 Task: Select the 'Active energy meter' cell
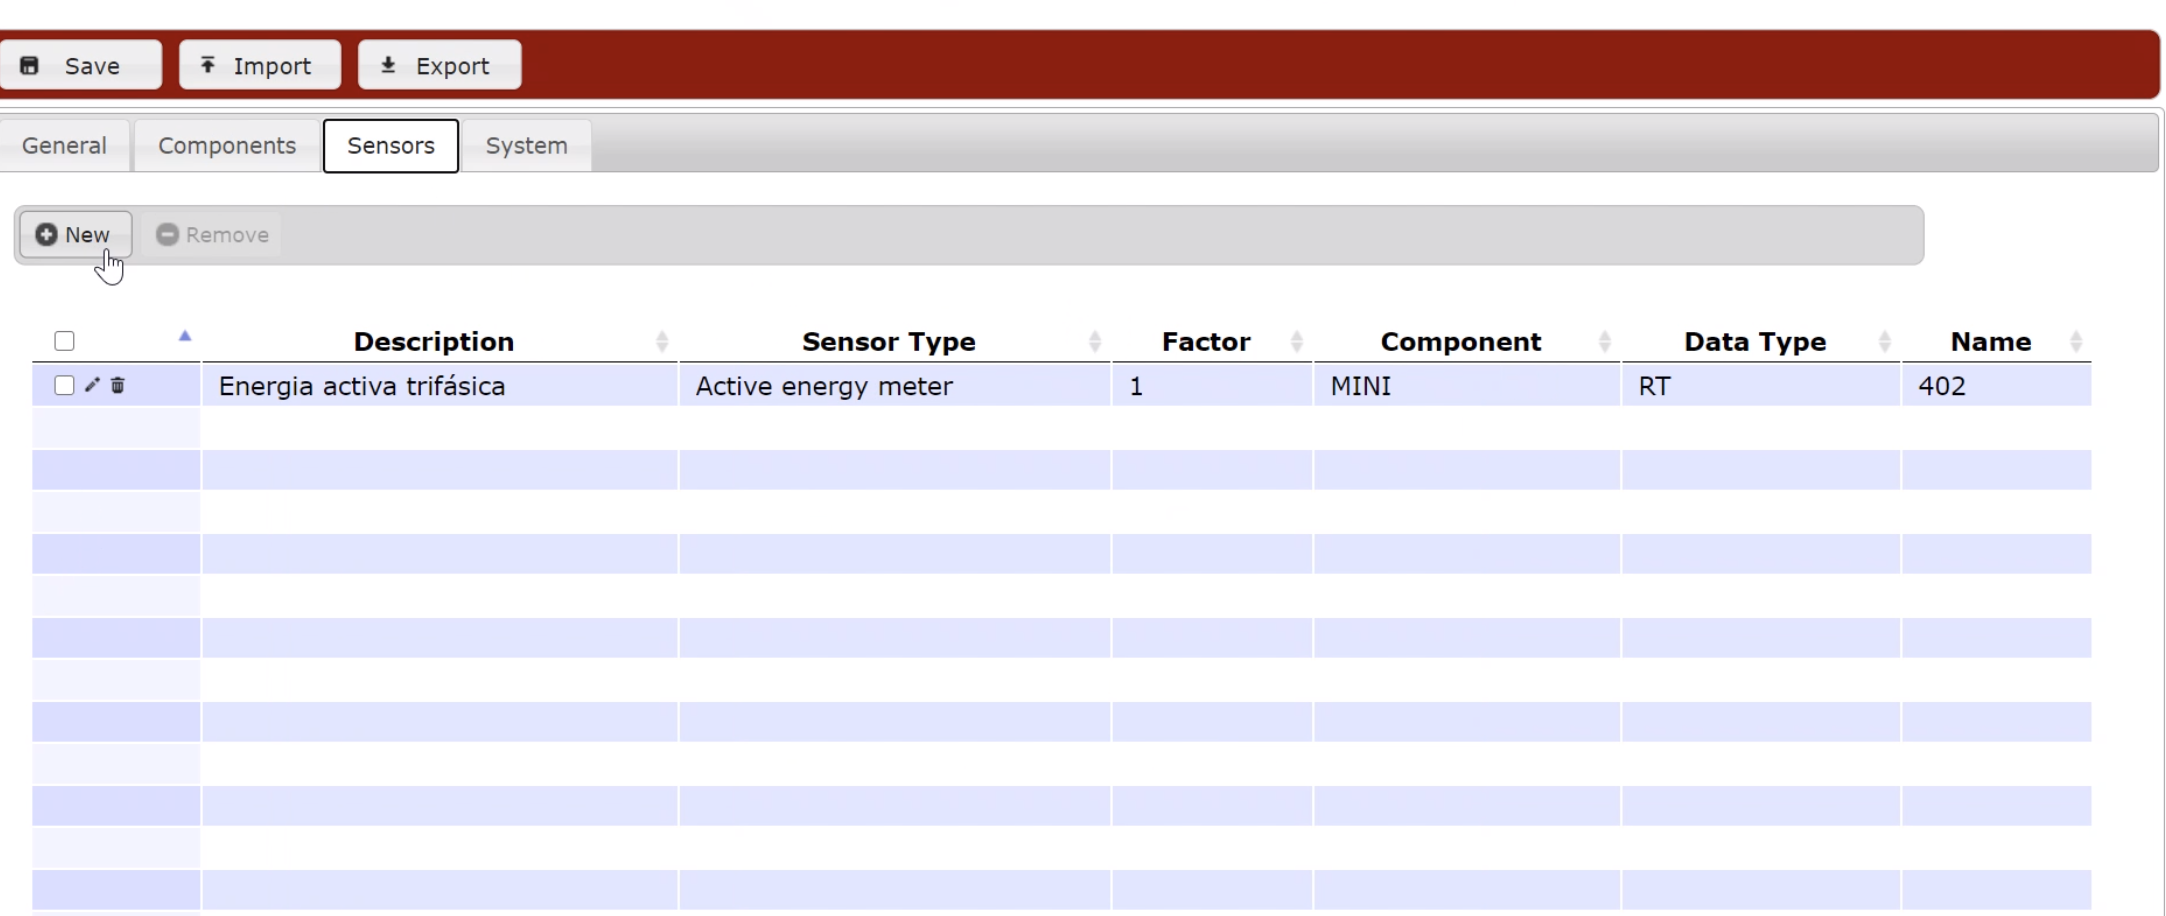[895, 386]
